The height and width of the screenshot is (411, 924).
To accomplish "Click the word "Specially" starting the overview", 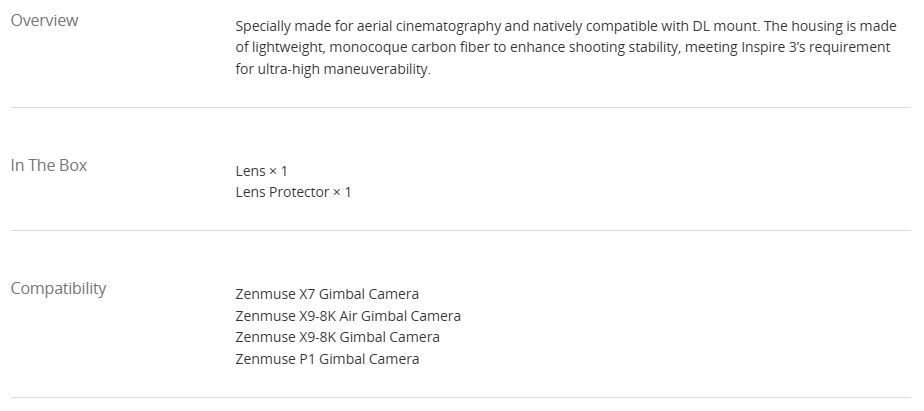I will pyautogui.click(x=266, y=27).
